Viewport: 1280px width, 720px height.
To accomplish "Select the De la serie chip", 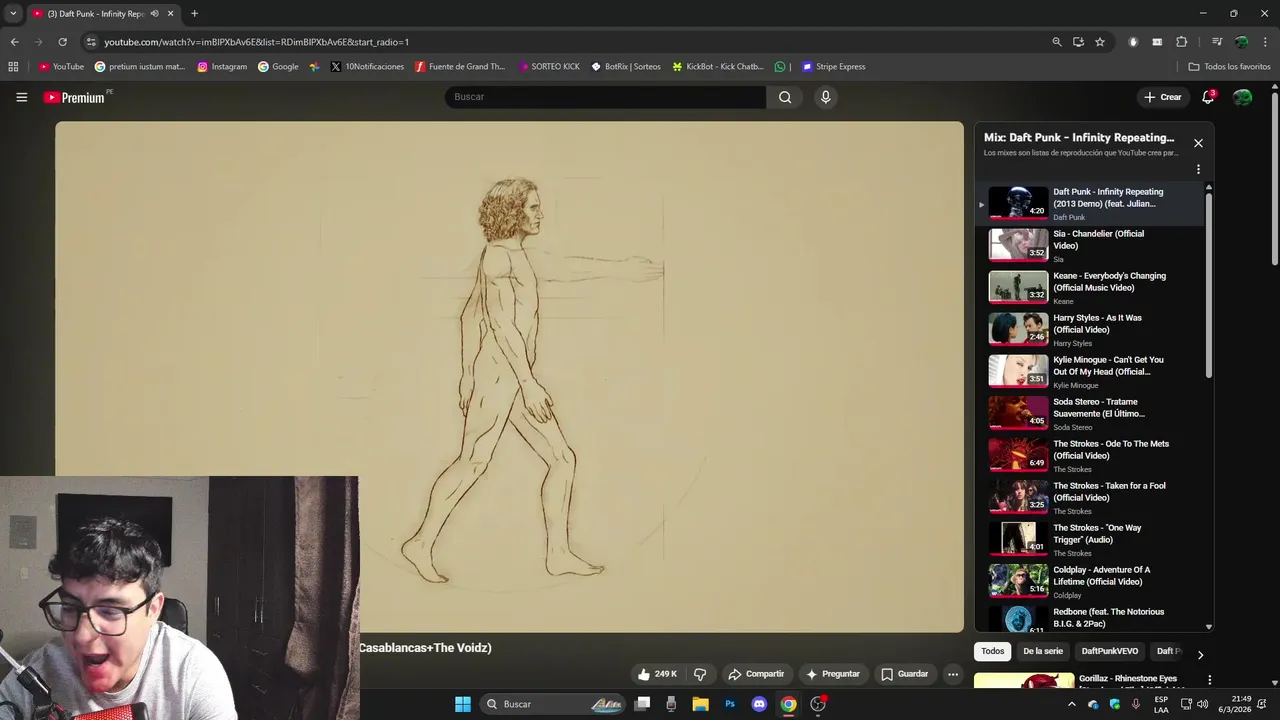I will [x=1043, y=651].
